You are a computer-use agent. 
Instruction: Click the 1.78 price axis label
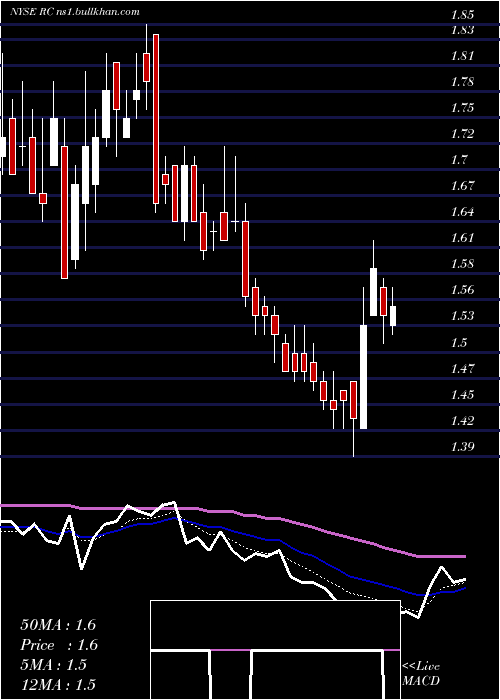[462, 82]
